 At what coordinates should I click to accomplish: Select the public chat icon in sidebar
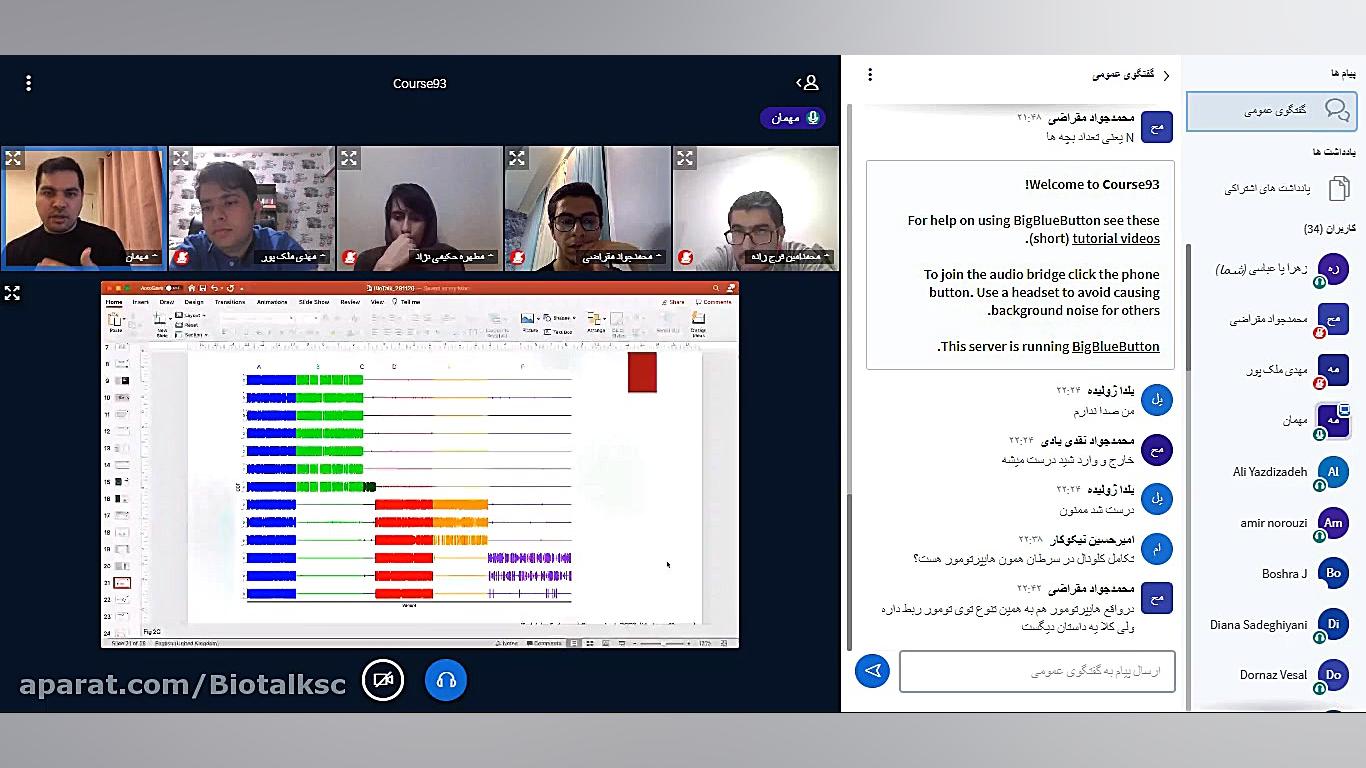[x=1336, y=110]
